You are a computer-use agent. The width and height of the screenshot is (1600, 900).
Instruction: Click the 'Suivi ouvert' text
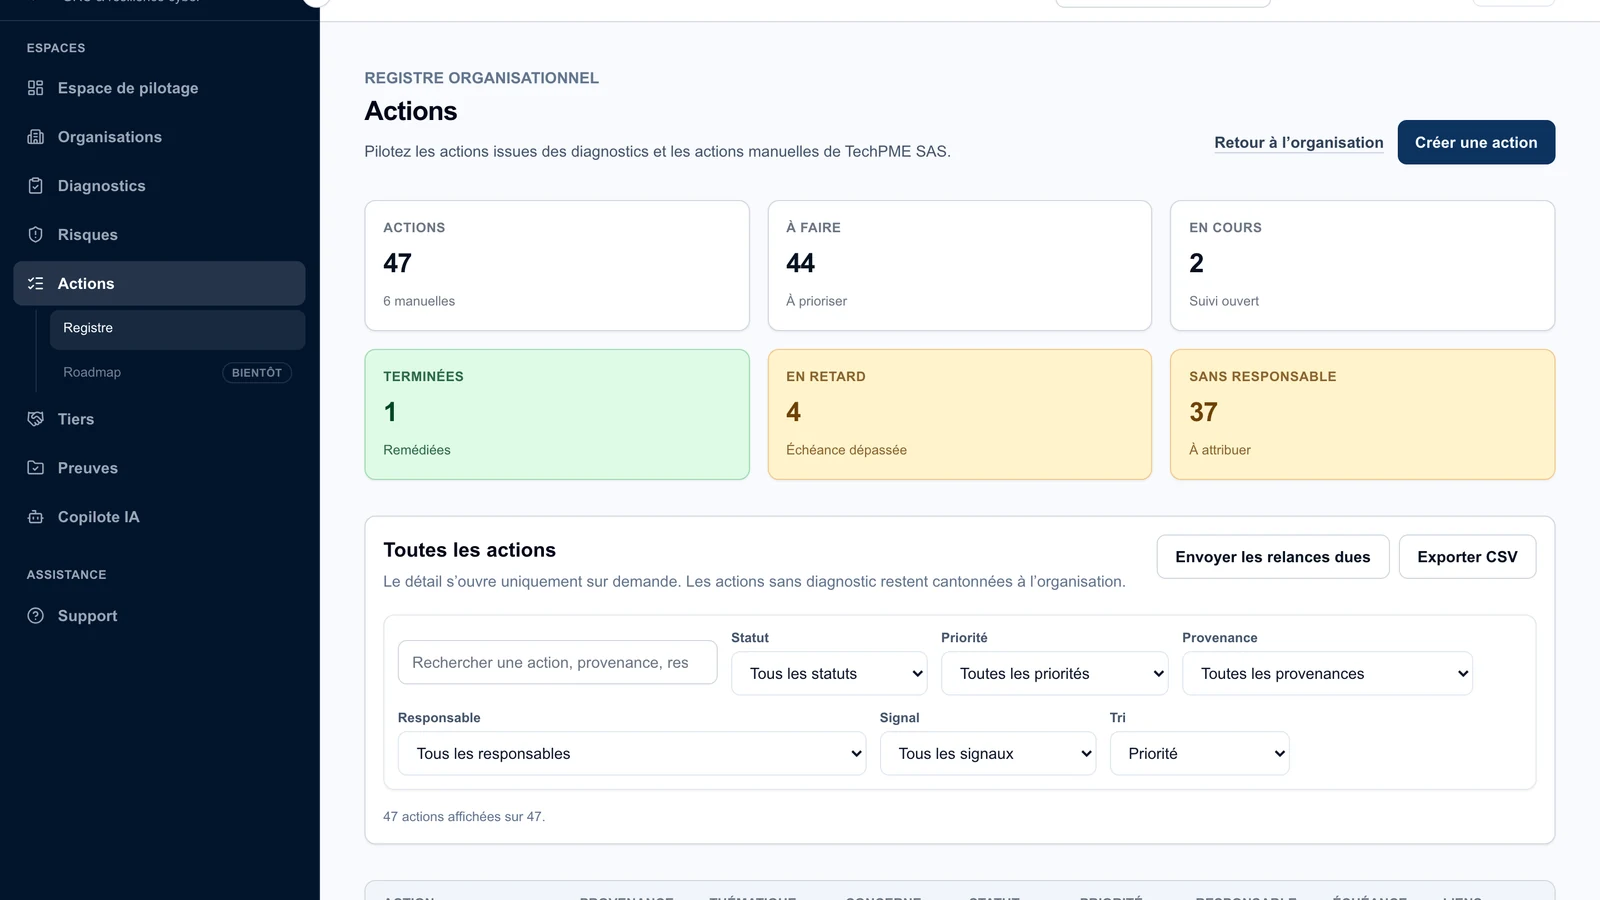coord(1224,301)
